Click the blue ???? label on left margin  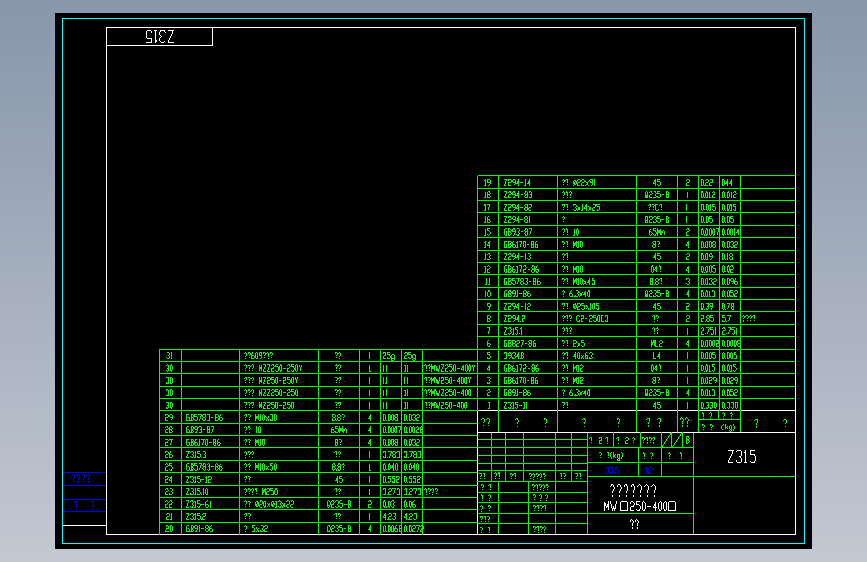point(81,479)
